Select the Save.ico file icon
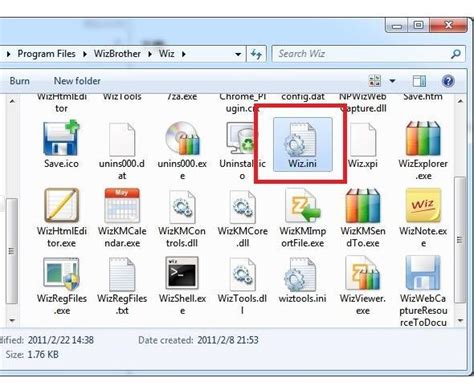474x390 pixels. [x=61, y=138]
